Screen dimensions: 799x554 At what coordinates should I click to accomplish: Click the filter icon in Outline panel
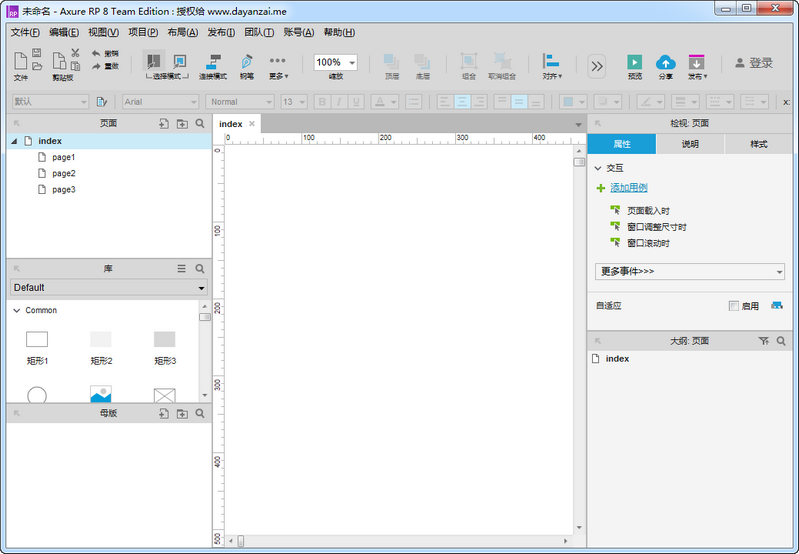tap(764, 341)
